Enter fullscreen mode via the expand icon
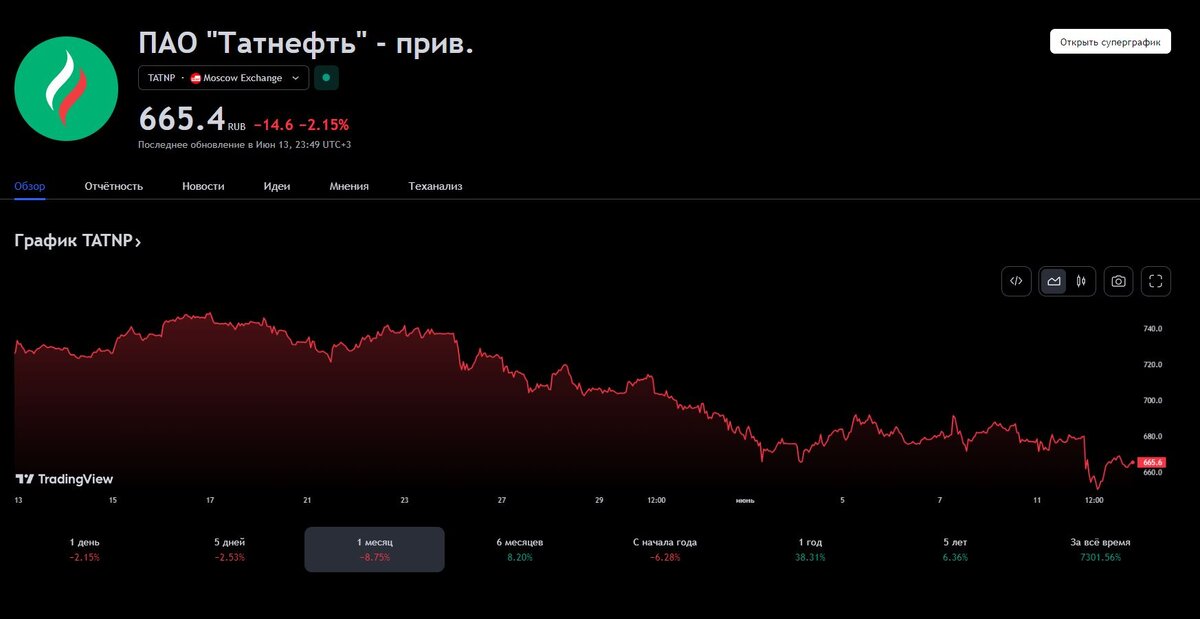This screenshot has height=619, width=1200. 1155,281
